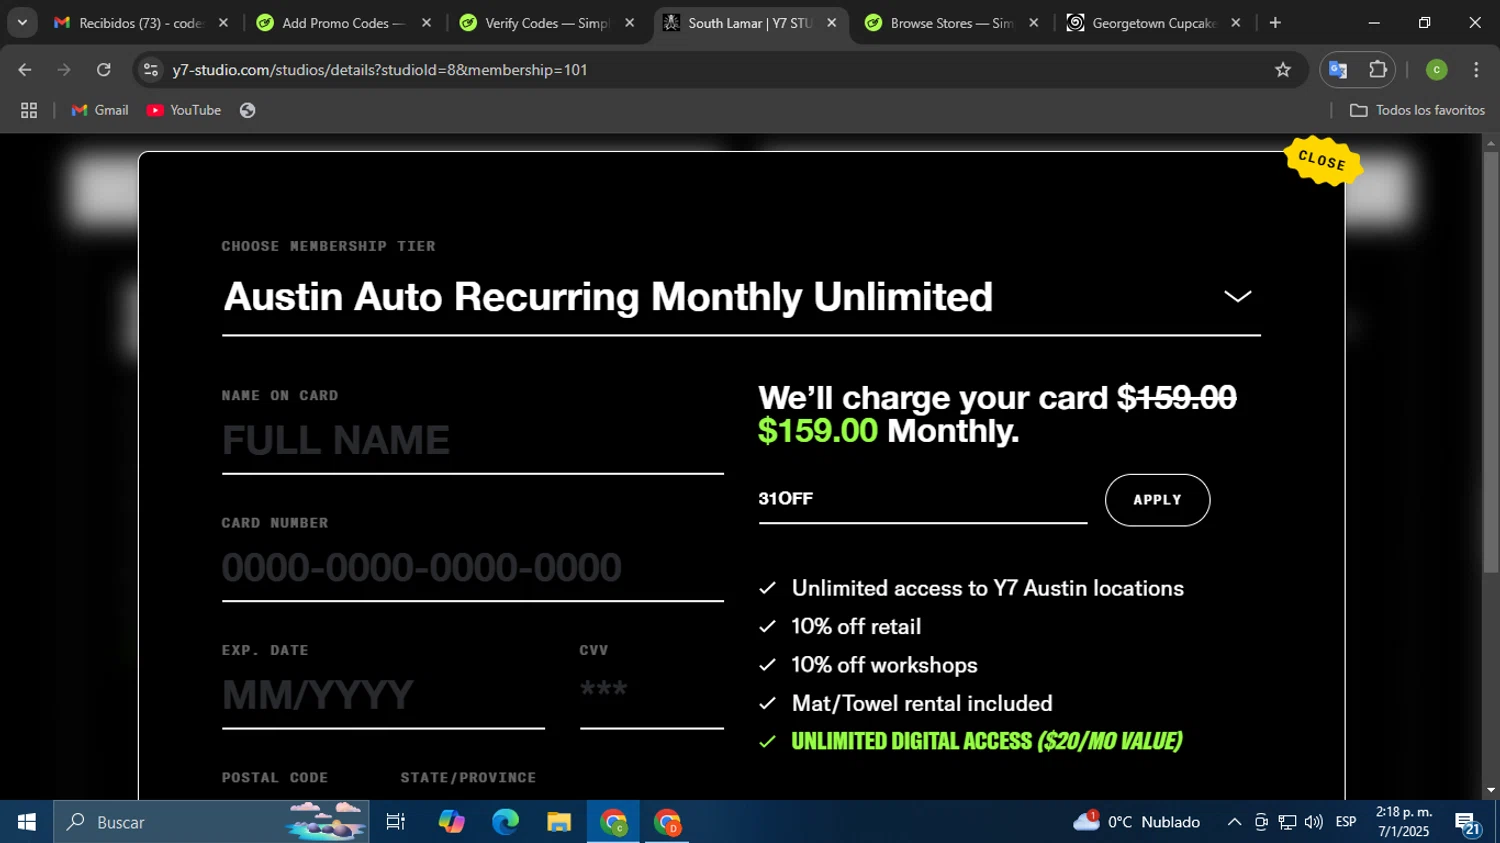Go back to previous page
This screenshot has width=1500, height=843.
click(25, 70)
